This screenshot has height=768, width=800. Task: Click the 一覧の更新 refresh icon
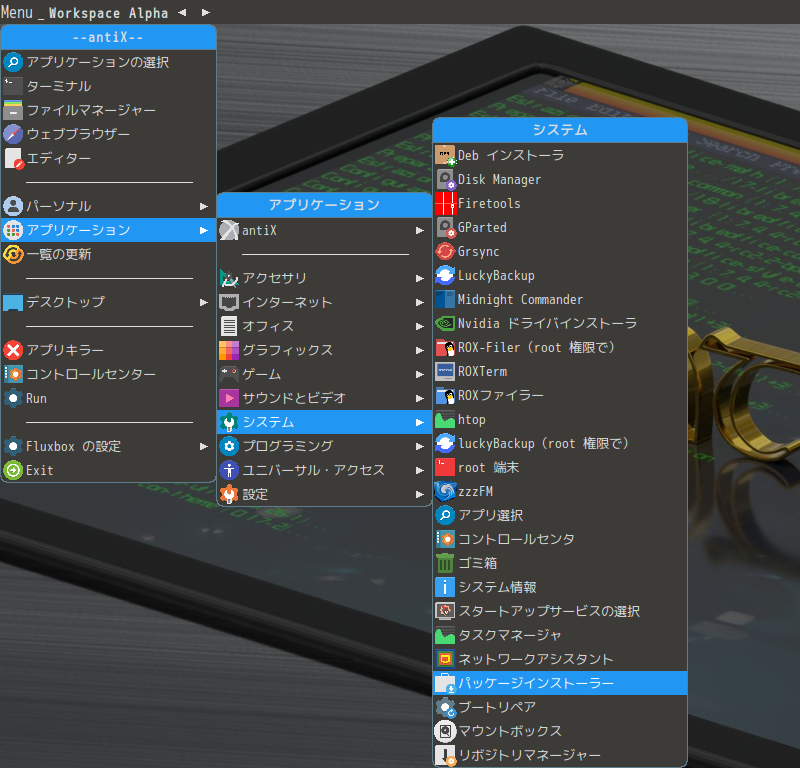click(13, 254)
